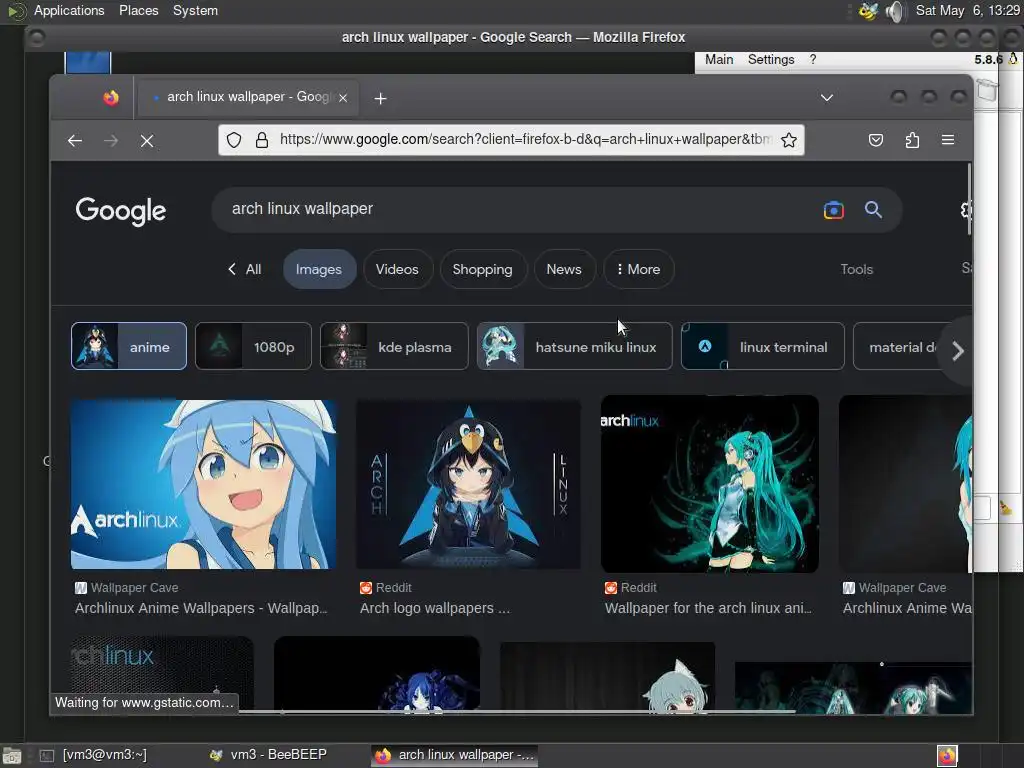Select the kde plasma suggestion chip
1024x768 pixels.
[394, 346]
